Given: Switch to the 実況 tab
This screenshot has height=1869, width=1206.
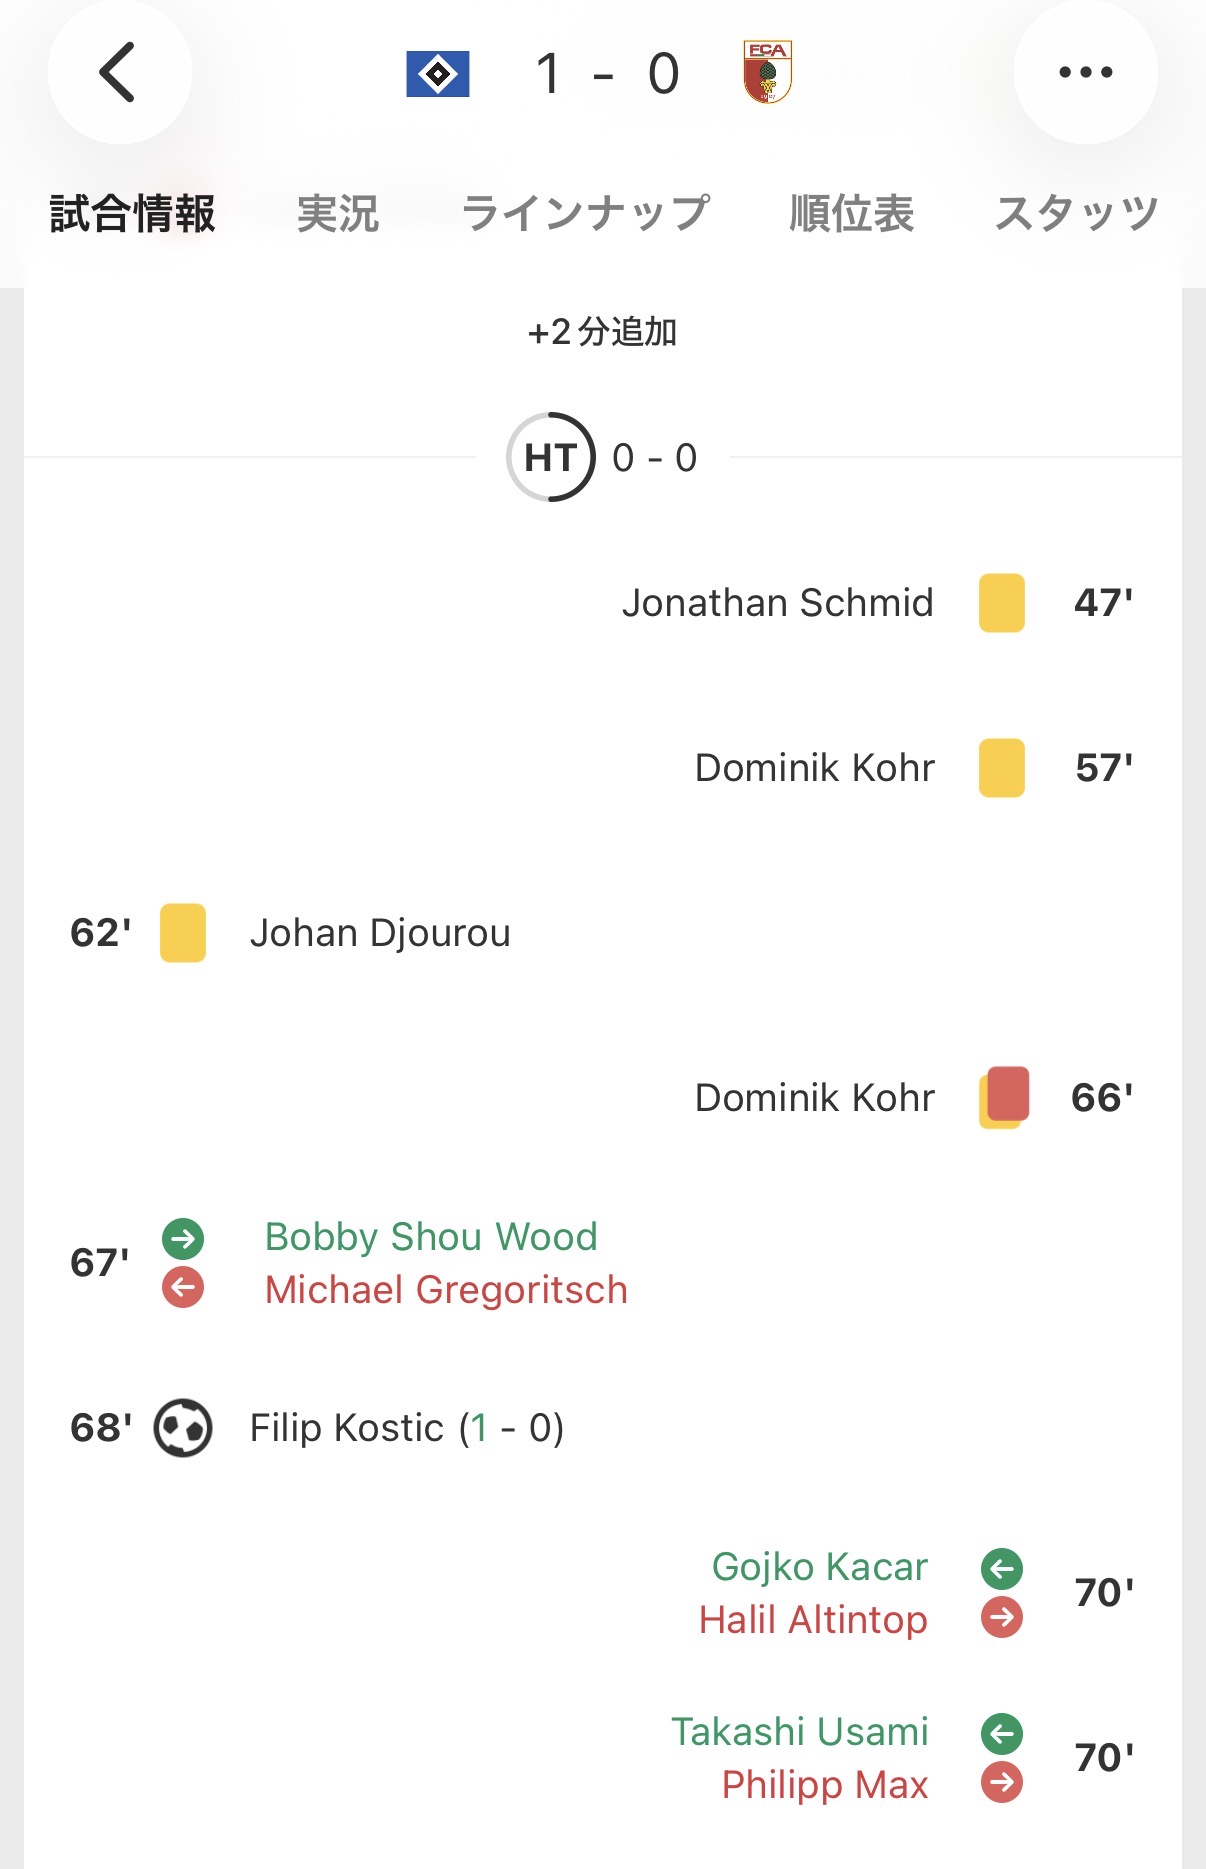Looking at the screenshot, I should [x=338, y=214].
